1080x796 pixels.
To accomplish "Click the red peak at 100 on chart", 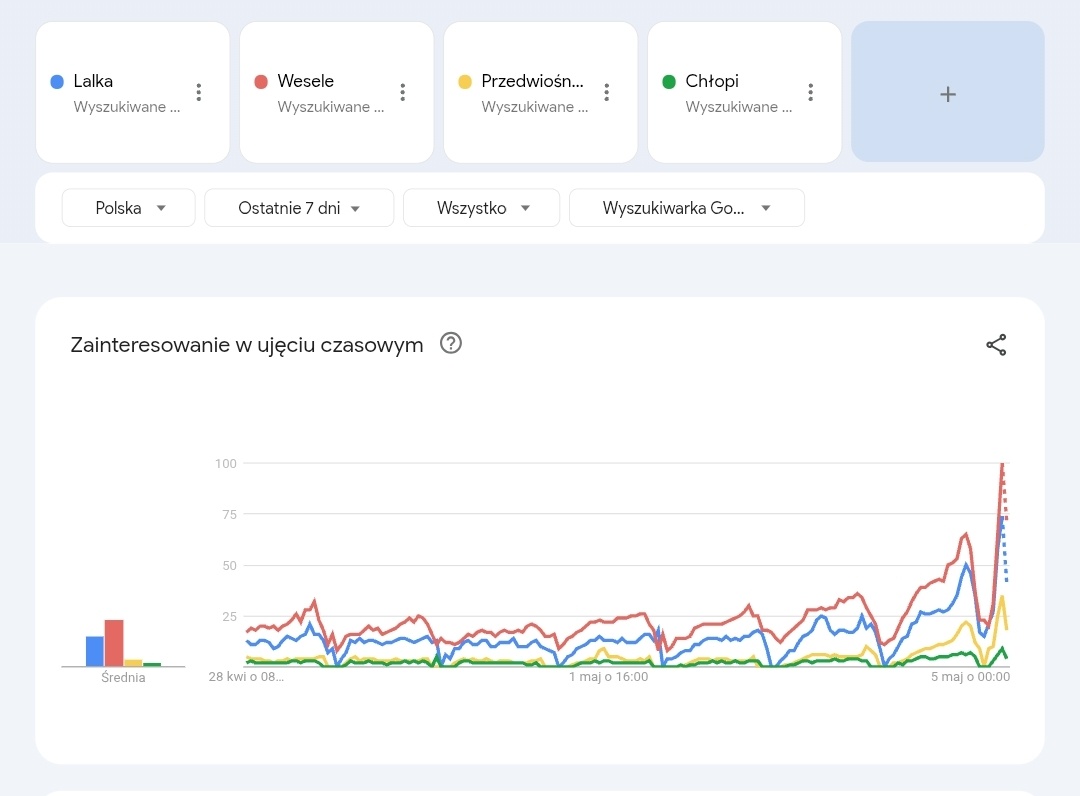I will [x=1002, y=465].
